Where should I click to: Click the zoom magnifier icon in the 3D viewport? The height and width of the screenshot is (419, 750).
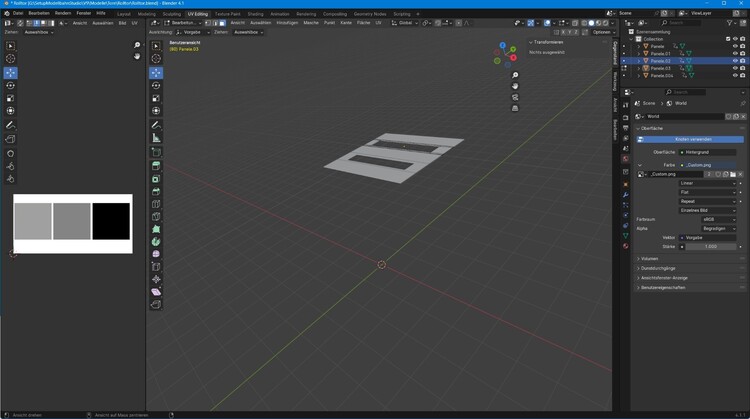point(515,75)
